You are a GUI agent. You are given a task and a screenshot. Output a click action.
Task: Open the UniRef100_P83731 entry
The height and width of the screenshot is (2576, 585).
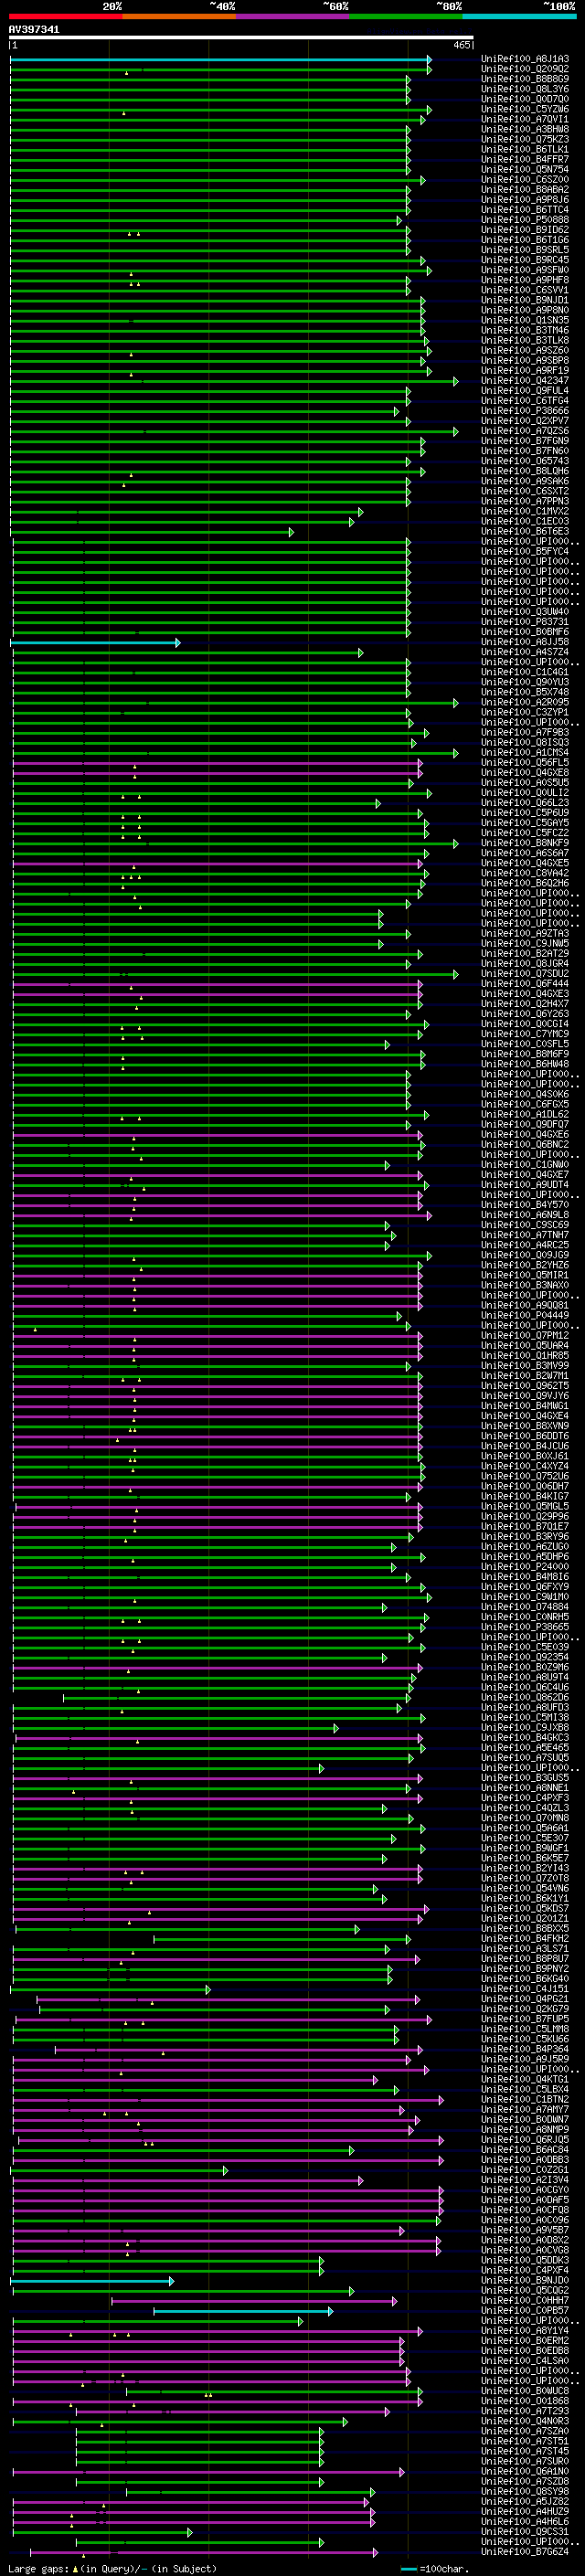[x=525, y=622]
